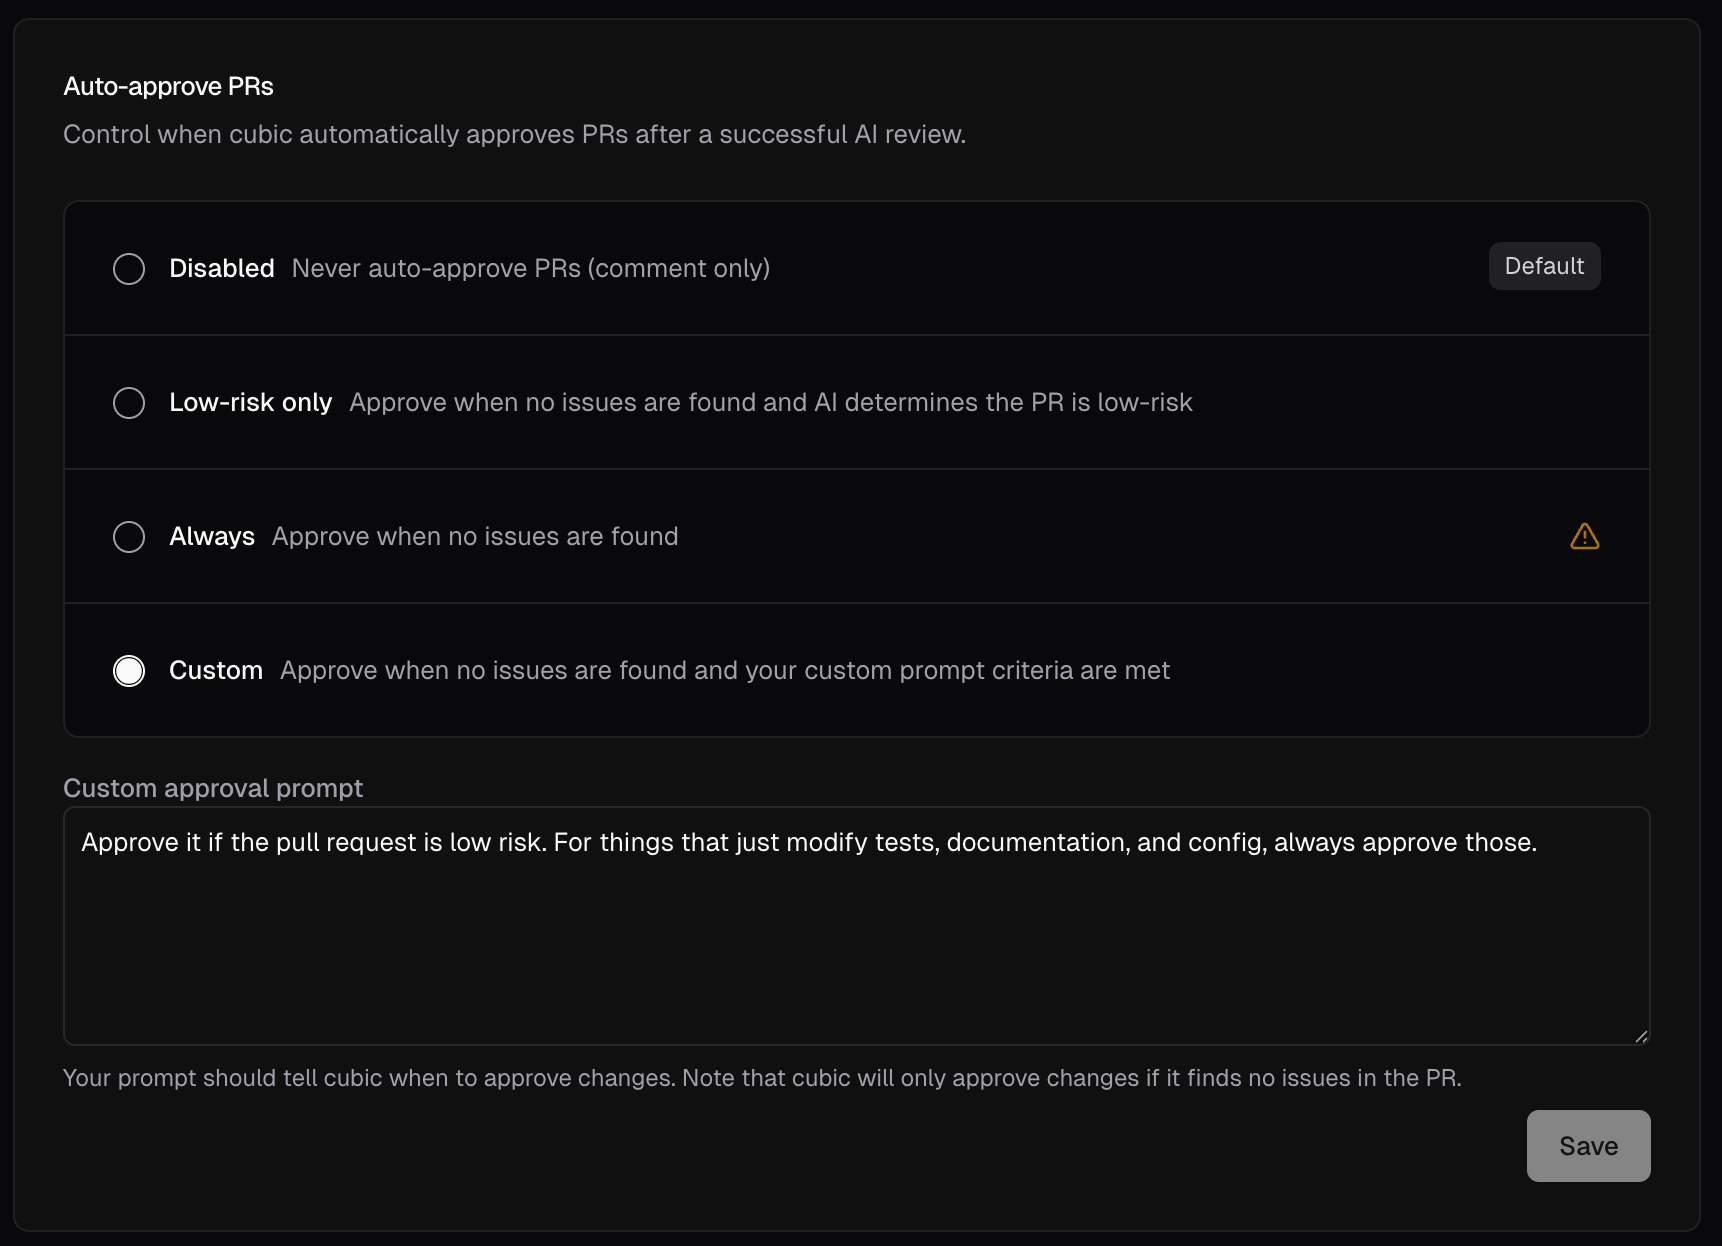Screen dimensions: 1722x1246
Task: Click the Custom option label text
Action: (215, 670)
